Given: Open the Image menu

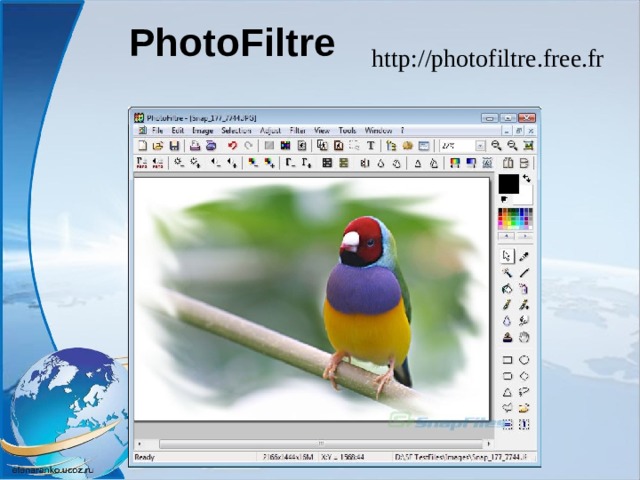Looking at the screenshot, I should tap(203, 131).
